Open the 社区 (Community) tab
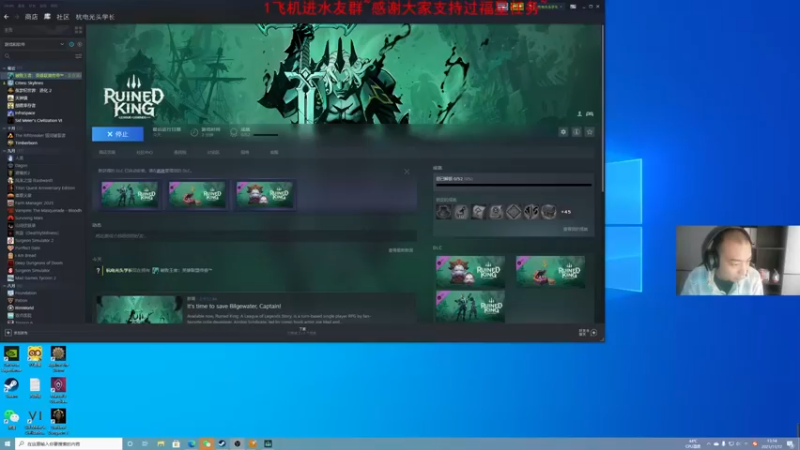 pyautogui.click(x=63, y=17)
